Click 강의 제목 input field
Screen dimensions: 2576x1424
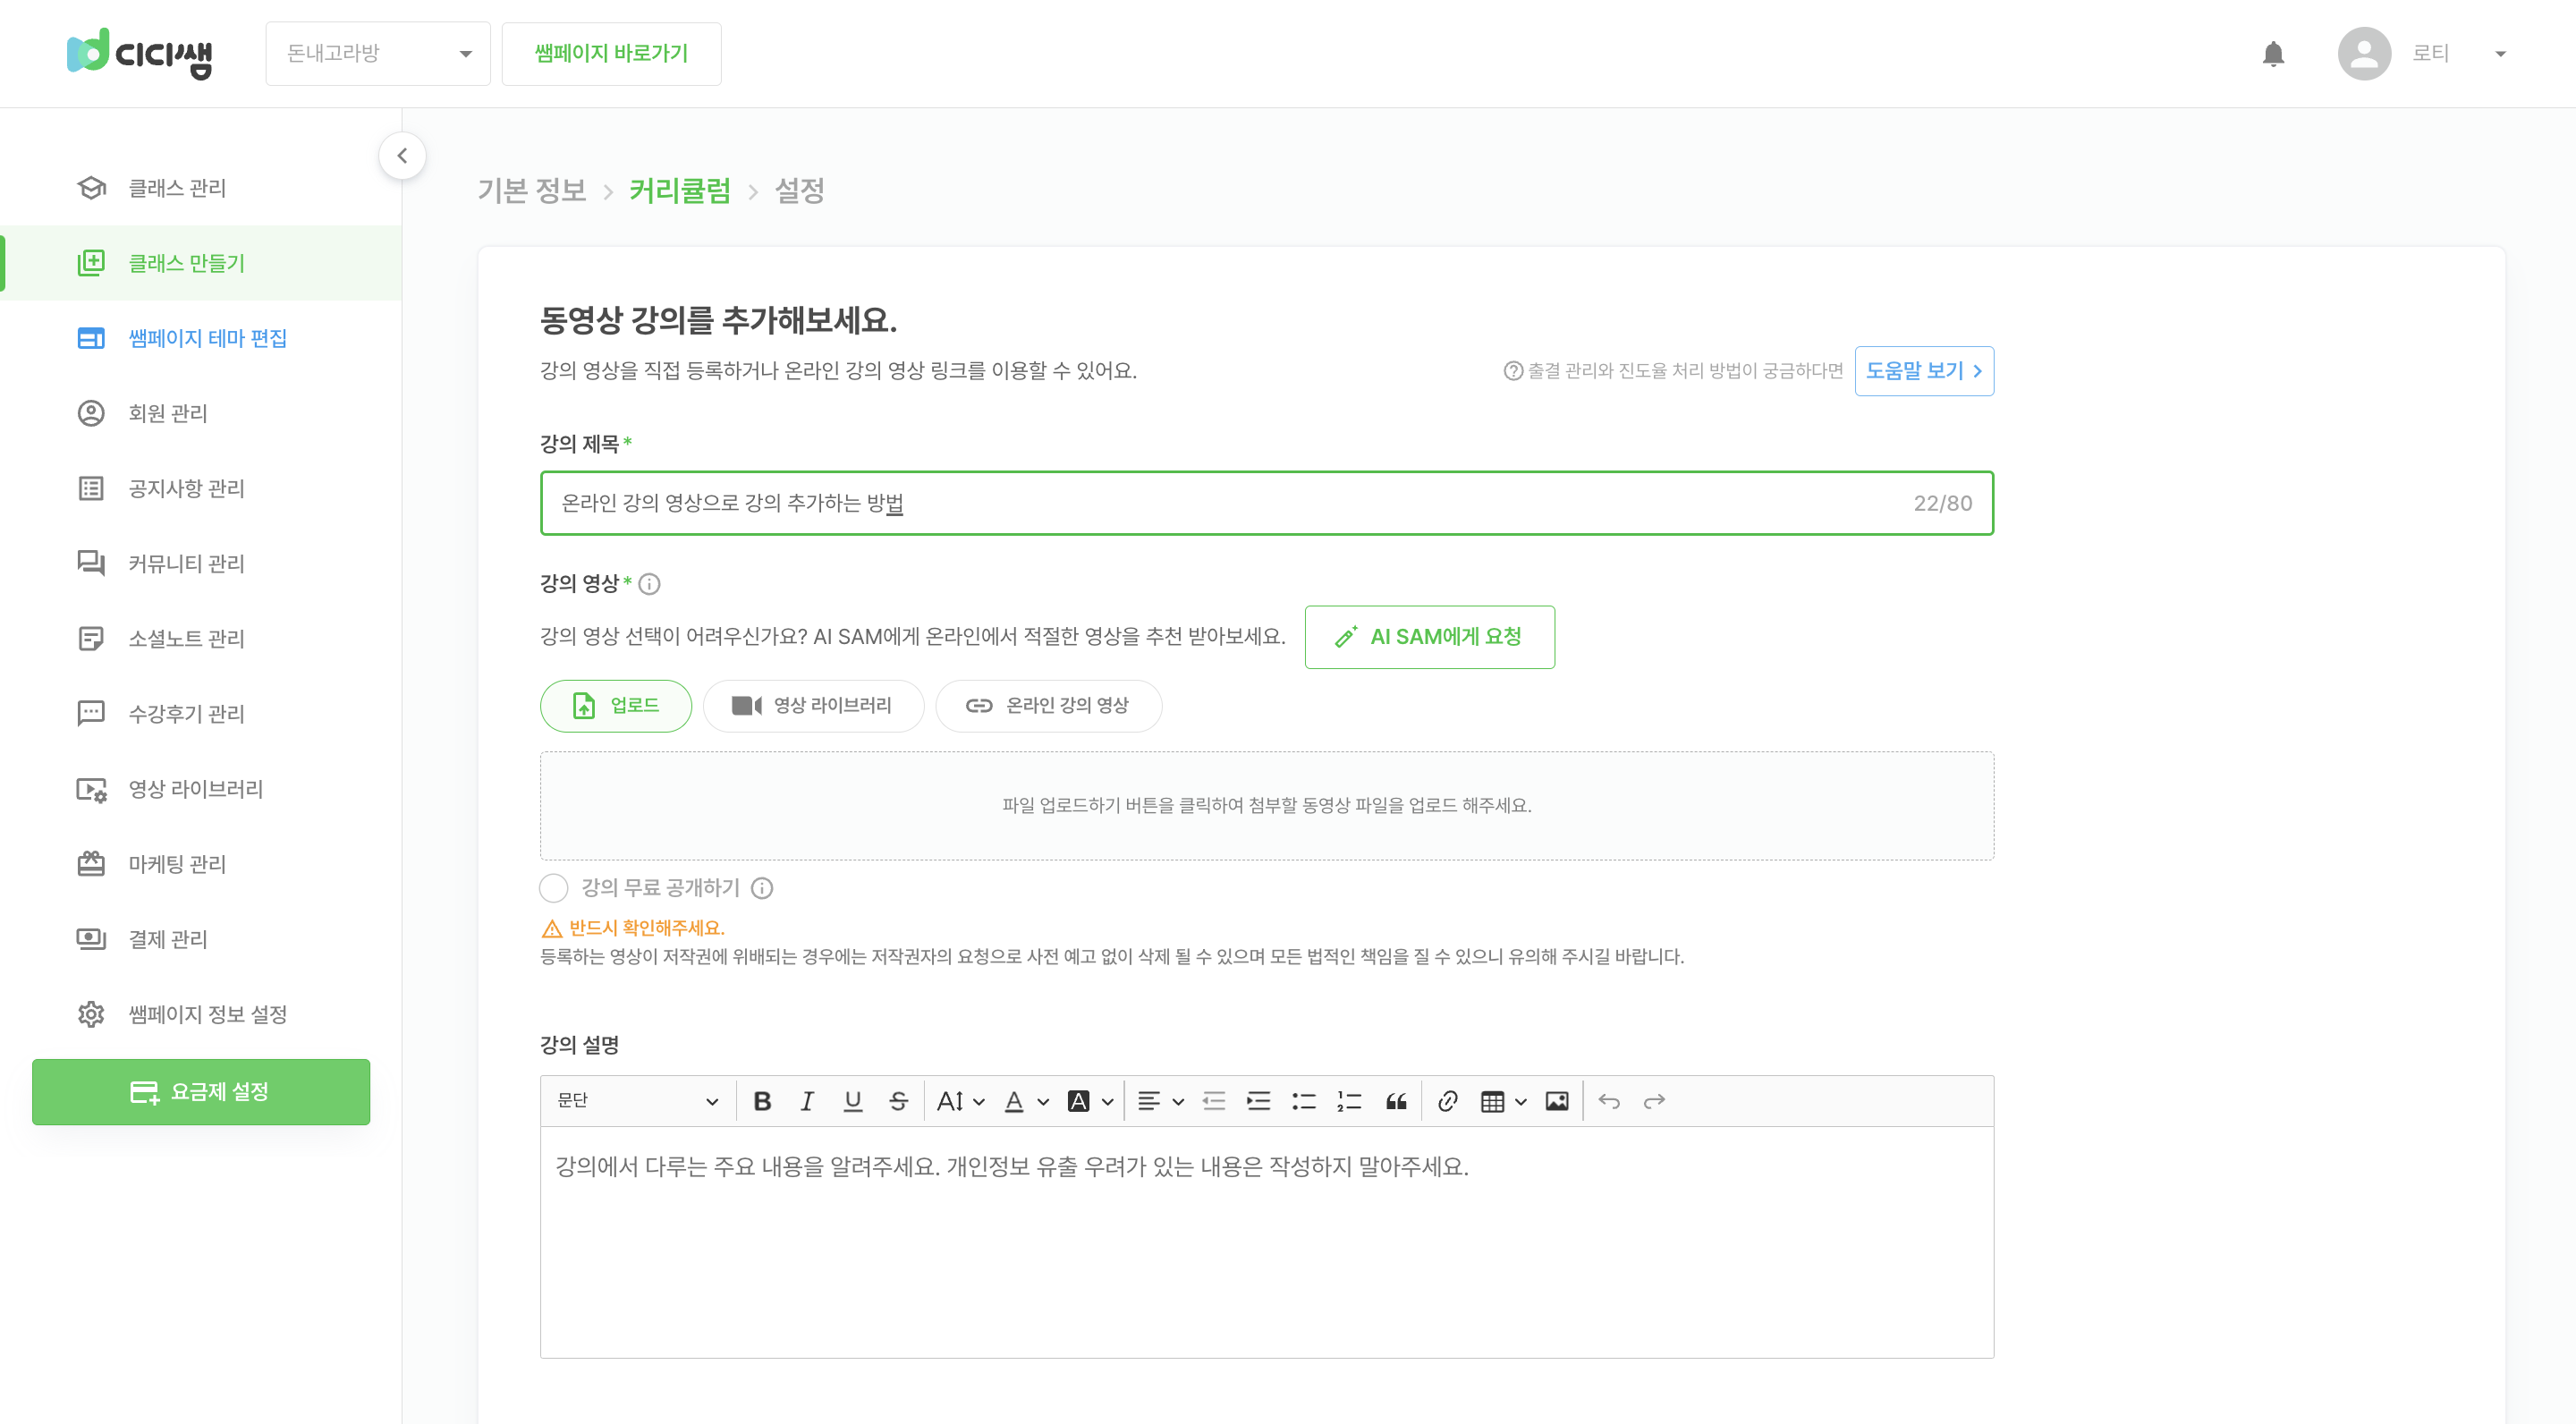click(1266, 504)
